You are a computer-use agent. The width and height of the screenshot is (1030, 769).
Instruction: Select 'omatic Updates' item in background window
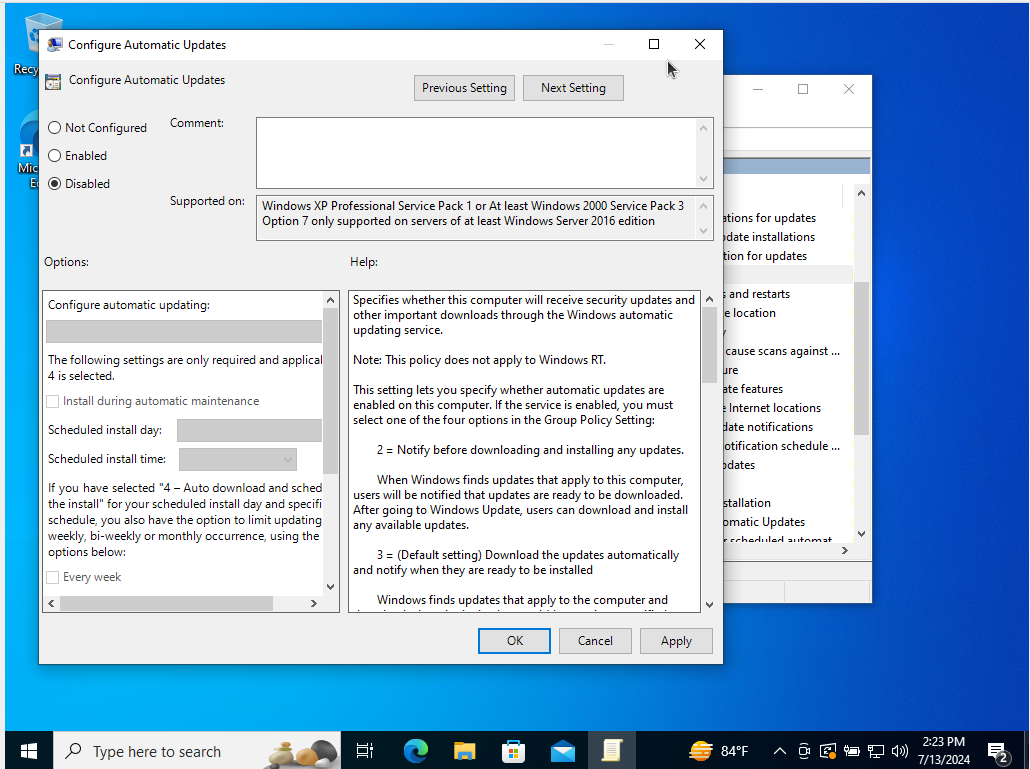[x=765, y=522]
